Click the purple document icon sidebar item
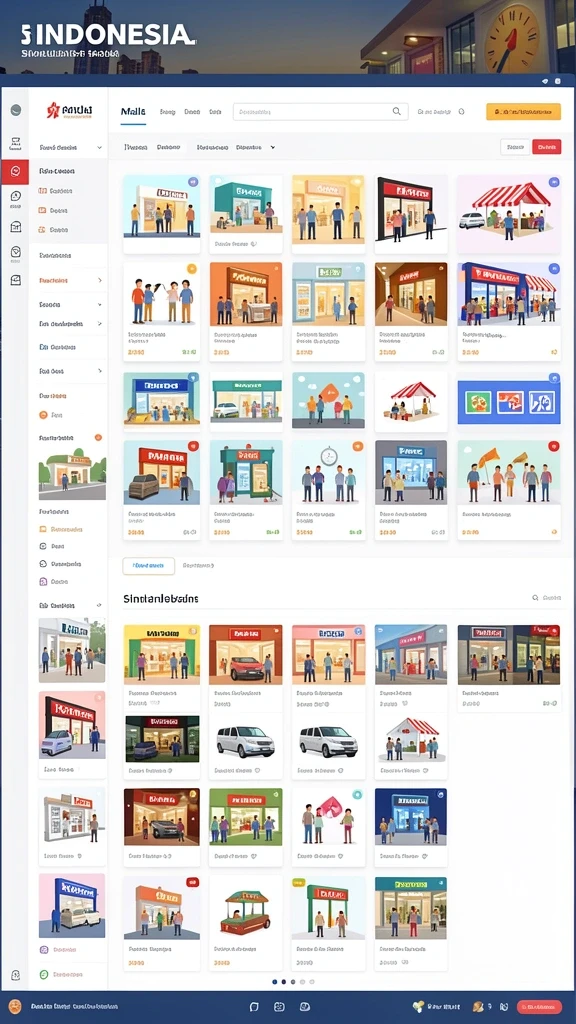Viewport: 576px width, 1024px height. pyautogui.click(x=43, y=581)
